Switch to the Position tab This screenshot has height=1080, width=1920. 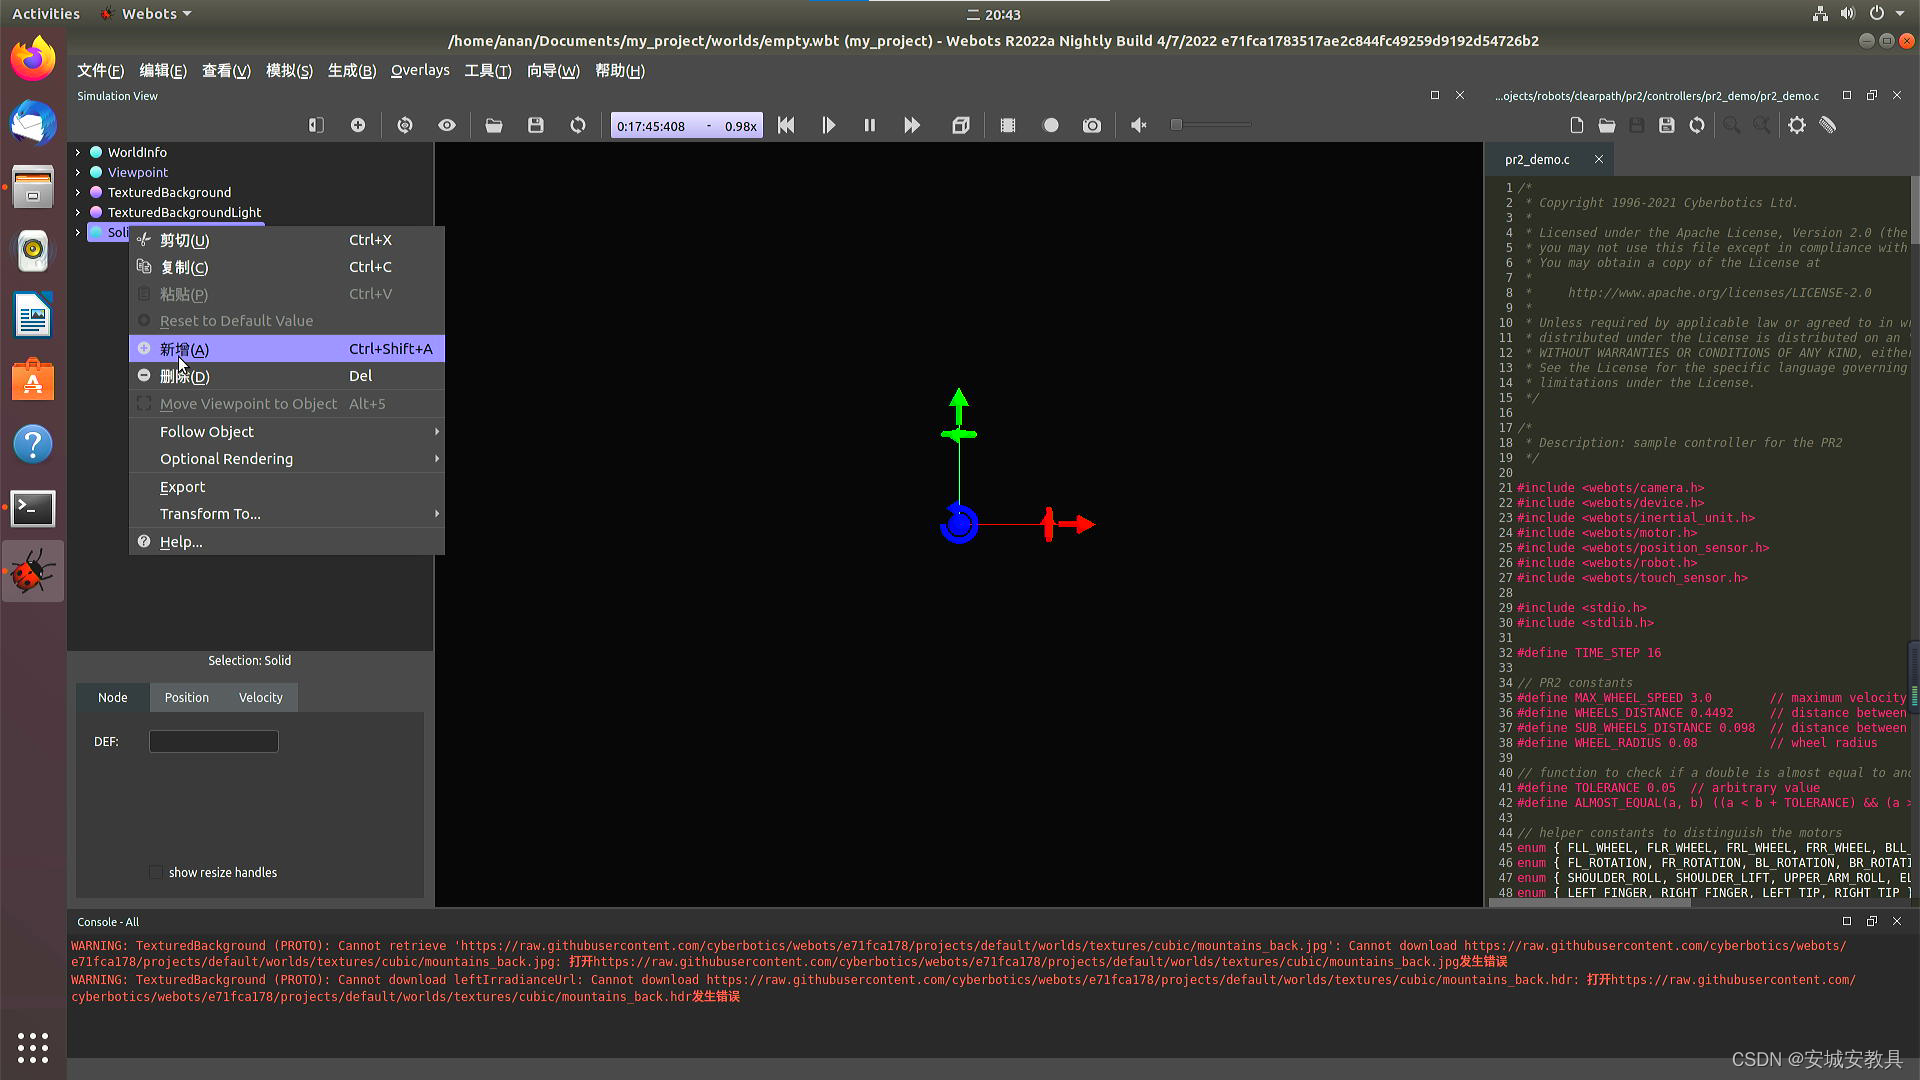coord(187,697)
